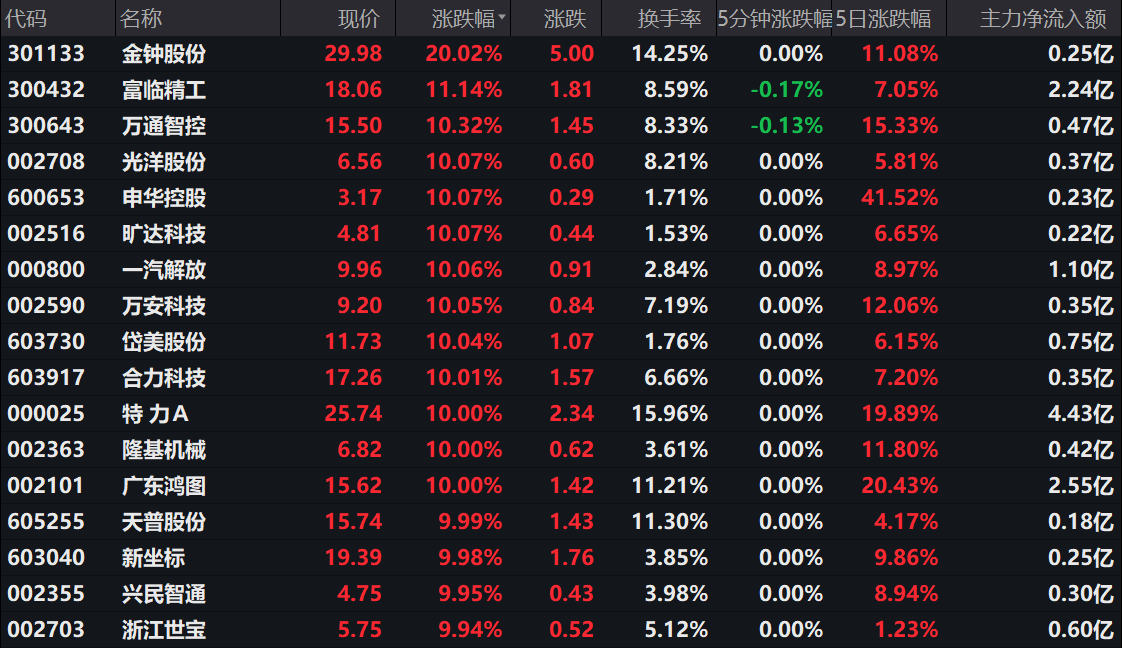Sort by the 主力净流入额 column header
This screenshot has height=648, width=1122.
[1043, 19]
